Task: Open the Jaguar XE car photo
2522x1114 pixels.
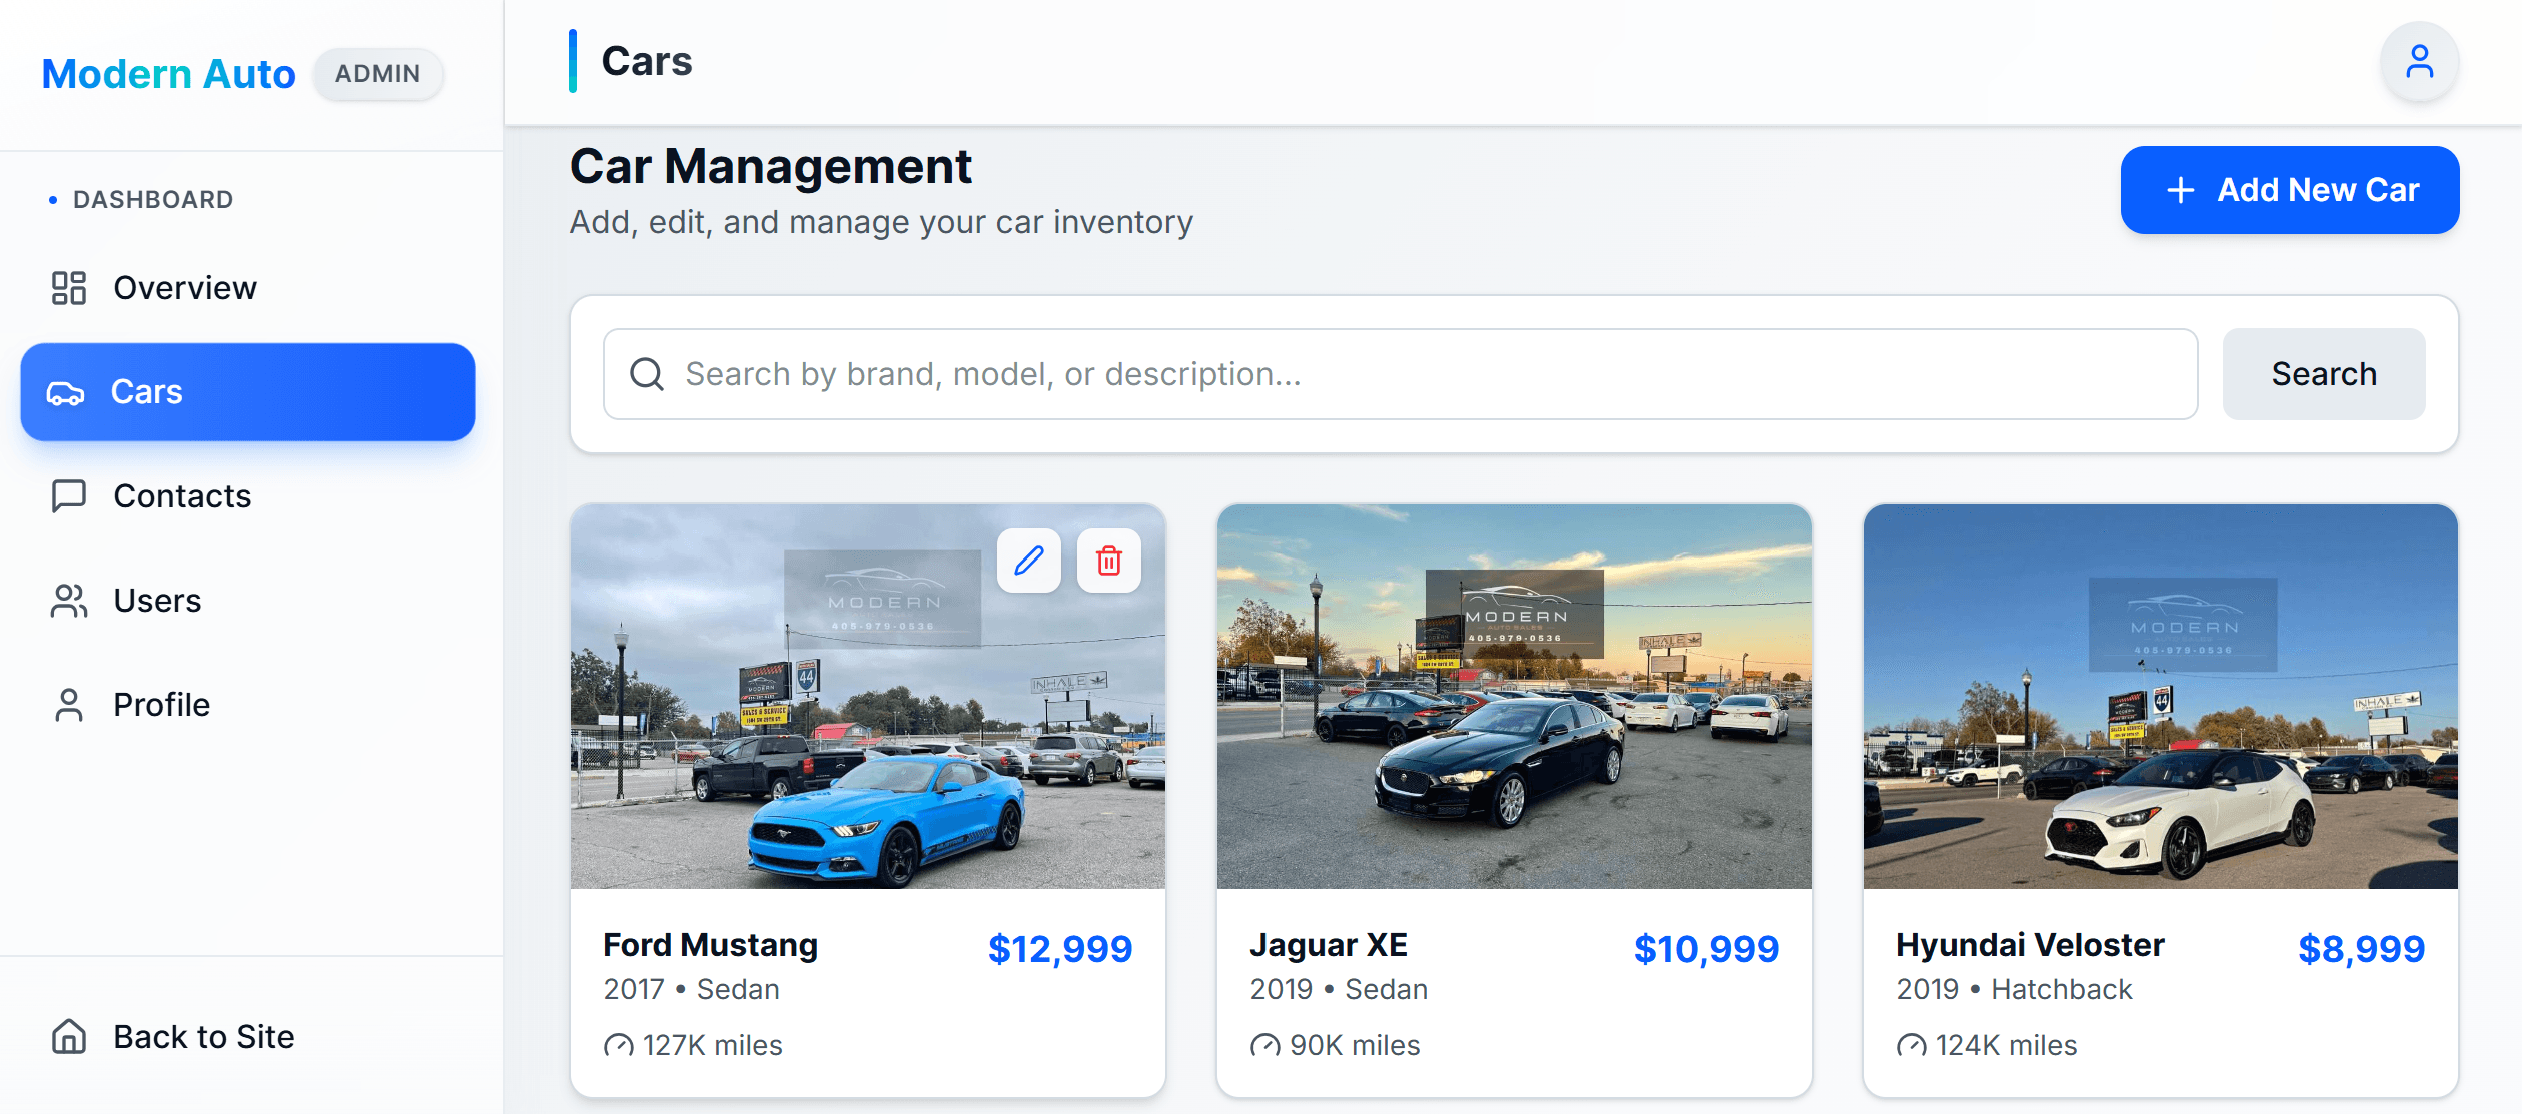Action: pyautogui.click(x=1514, y=696)
